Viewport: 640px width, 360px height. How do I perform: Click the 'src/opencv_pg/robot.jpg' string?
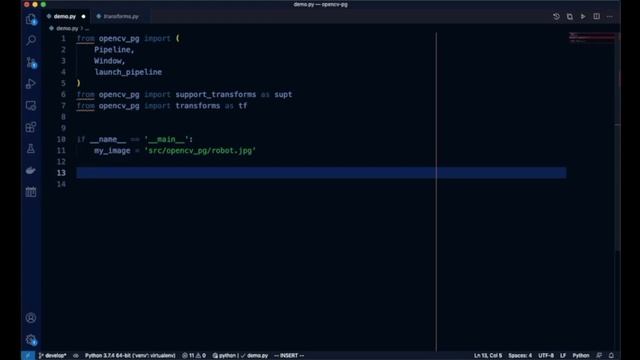point(200,151)
